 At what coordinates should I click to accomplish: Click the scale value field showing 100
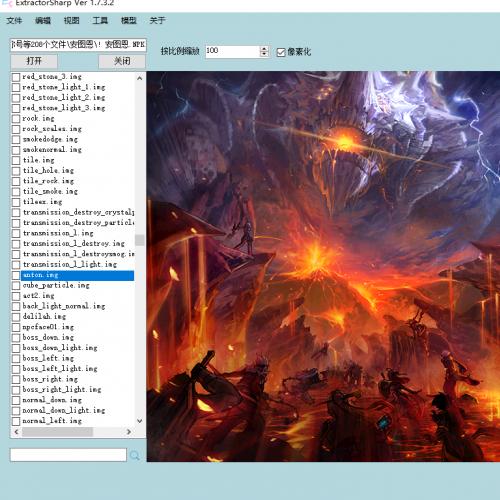(232, 51)
